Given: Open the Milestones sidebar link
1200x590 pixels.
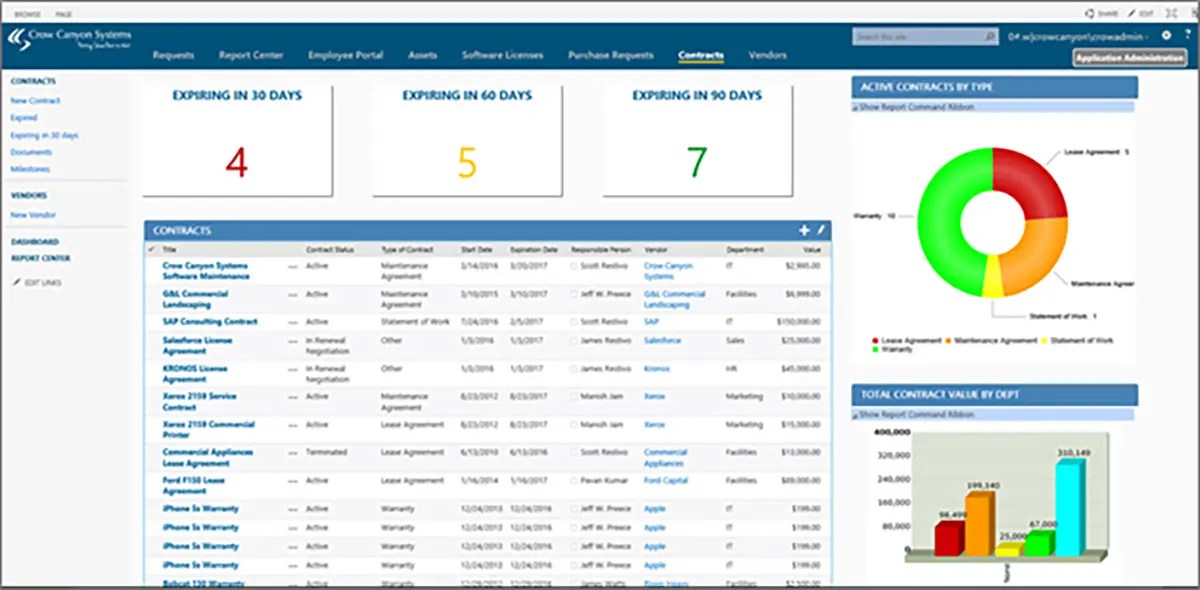Looking at the screenshot, I should point(30,169).
